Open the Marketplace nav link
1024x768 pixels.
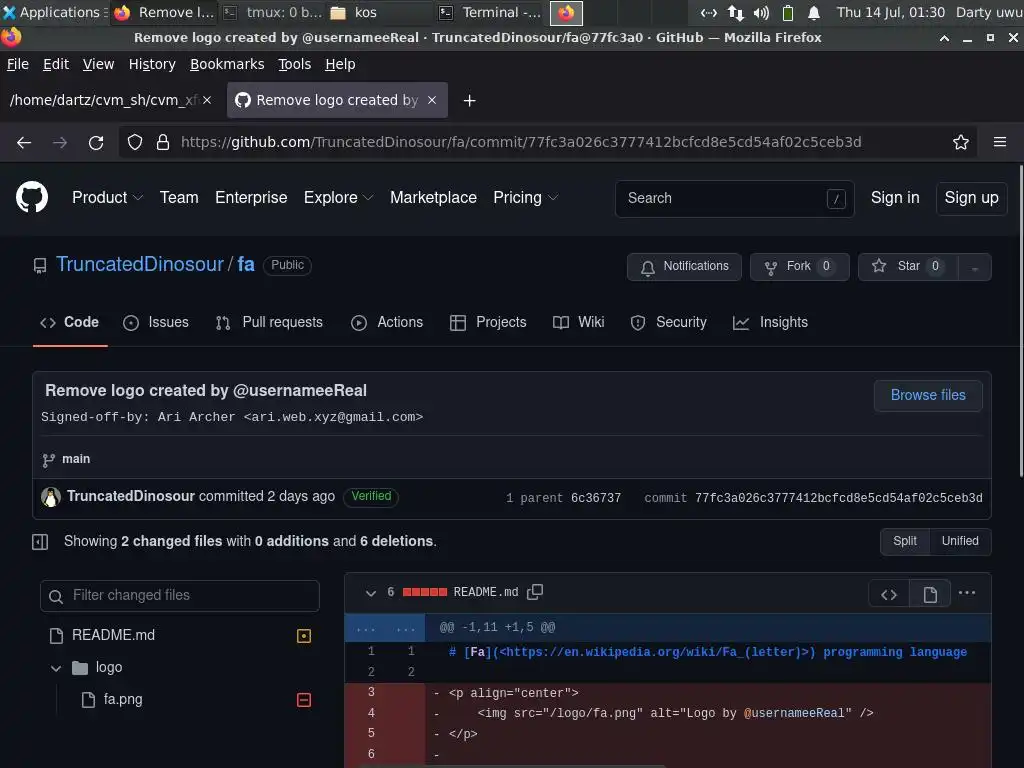pos(433,197)
